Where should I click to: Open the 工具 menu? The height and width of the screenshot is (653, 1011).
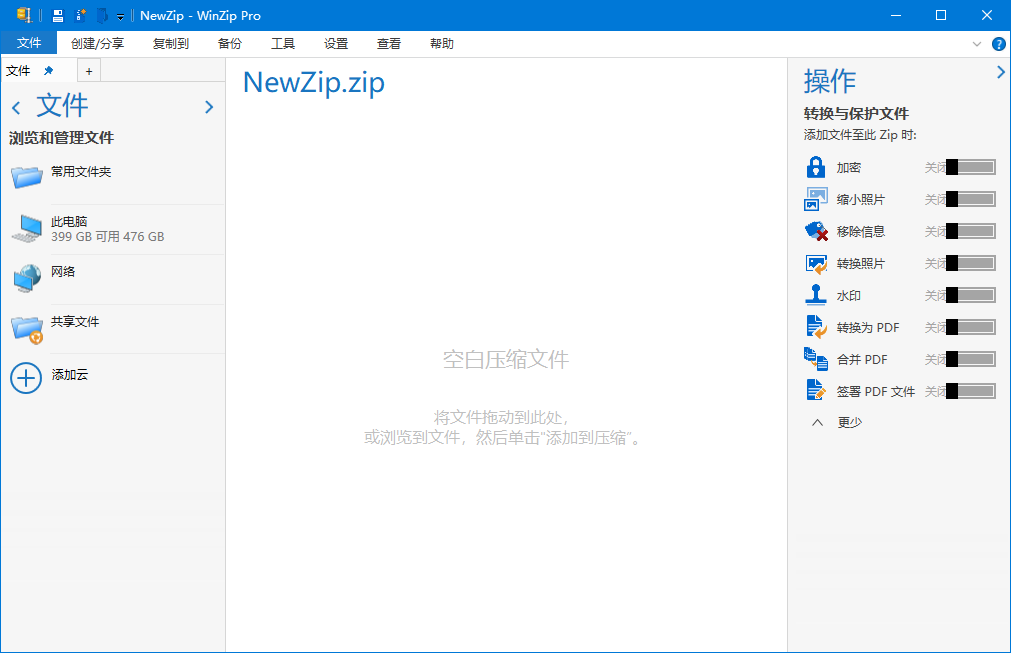(283, 44)
